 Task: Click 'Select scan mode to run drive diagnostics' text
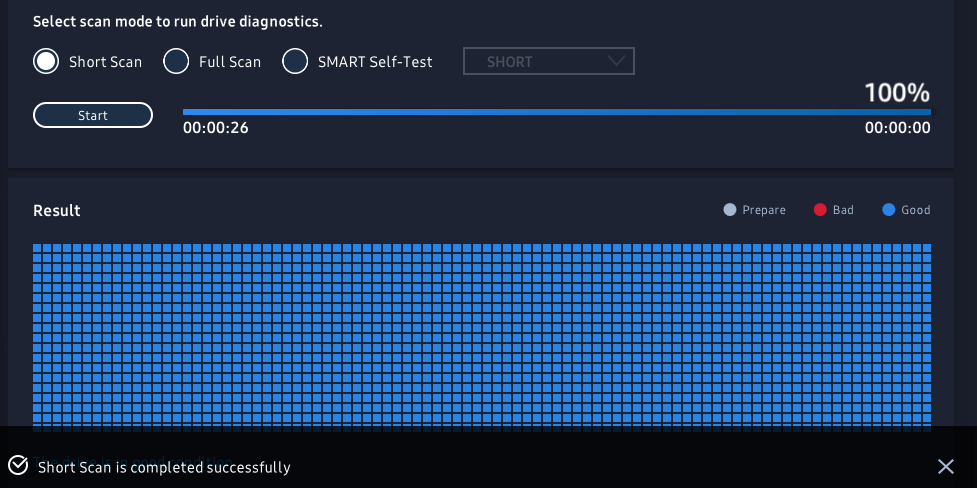[x=178, y=22]
